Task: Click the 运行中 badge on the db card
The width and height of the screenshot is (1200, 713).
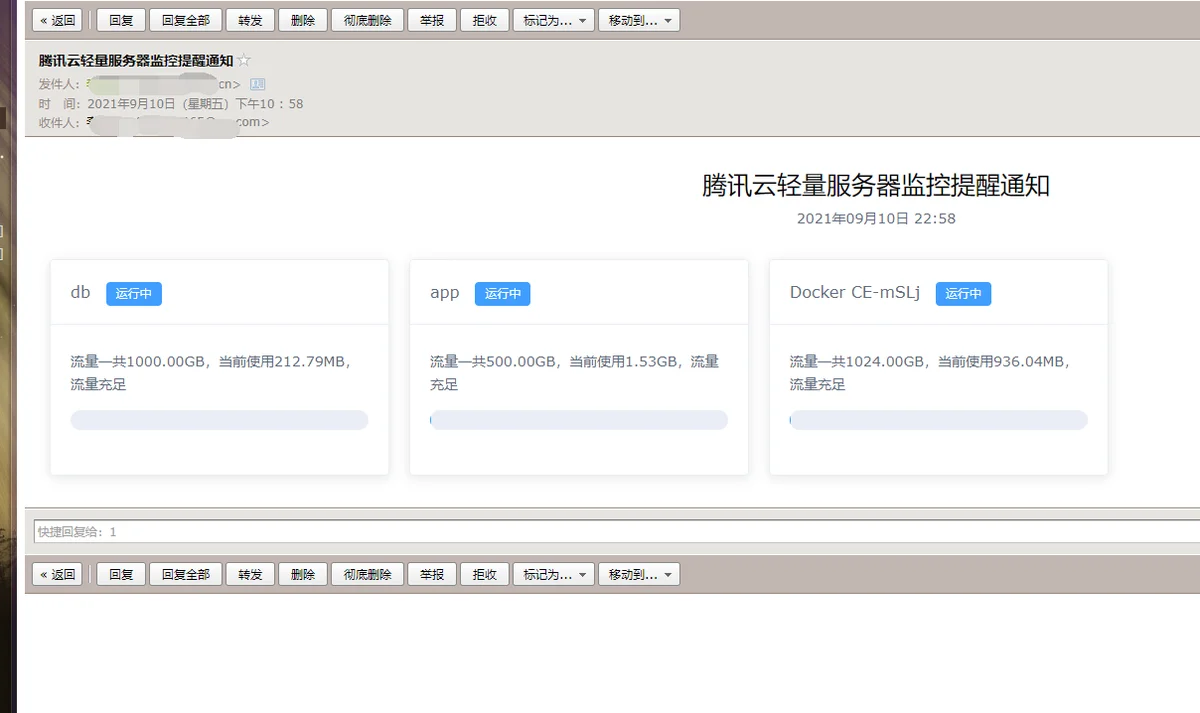Action: point(134,293)
